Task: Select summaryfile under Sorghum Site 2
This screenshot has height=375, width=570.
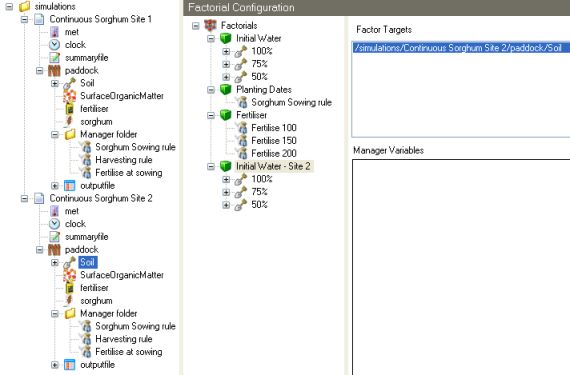Action: point(87,237)
